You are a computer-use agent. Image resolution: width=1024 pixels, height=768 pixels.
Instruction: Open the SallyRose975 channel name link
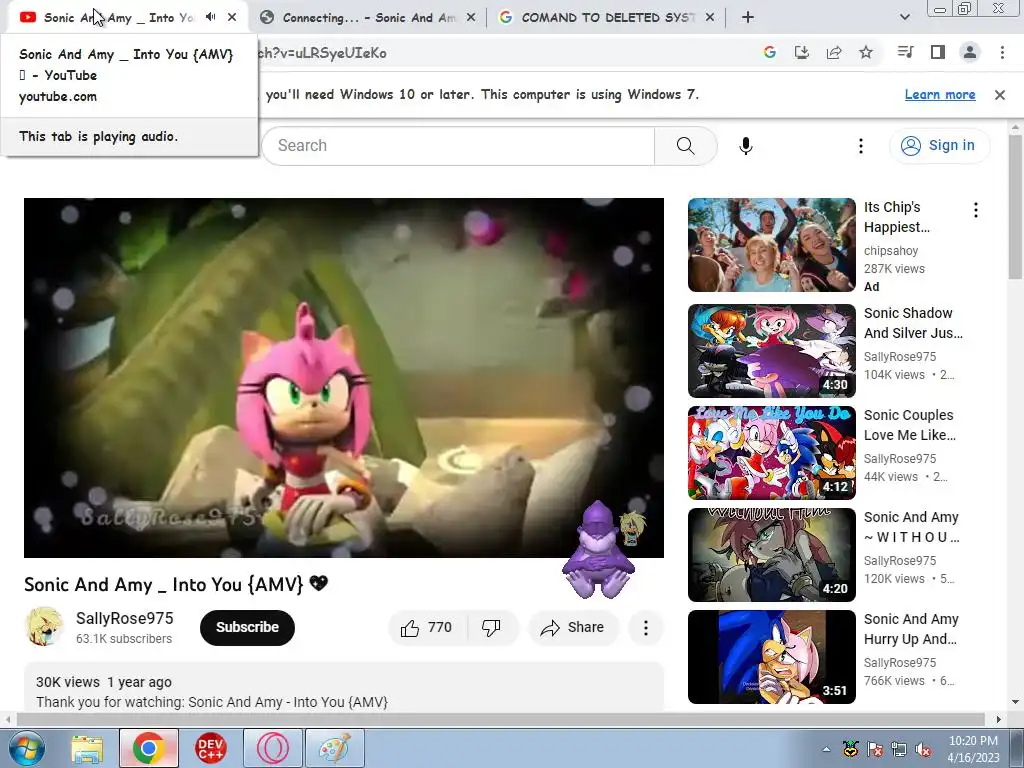click(x=125, y=618)
